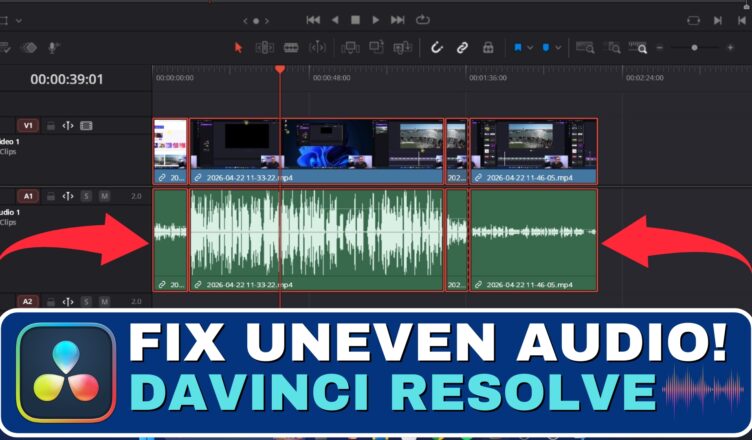
Task: Open dropdown beside the transform overlay icon
Action: click(19, 21)
